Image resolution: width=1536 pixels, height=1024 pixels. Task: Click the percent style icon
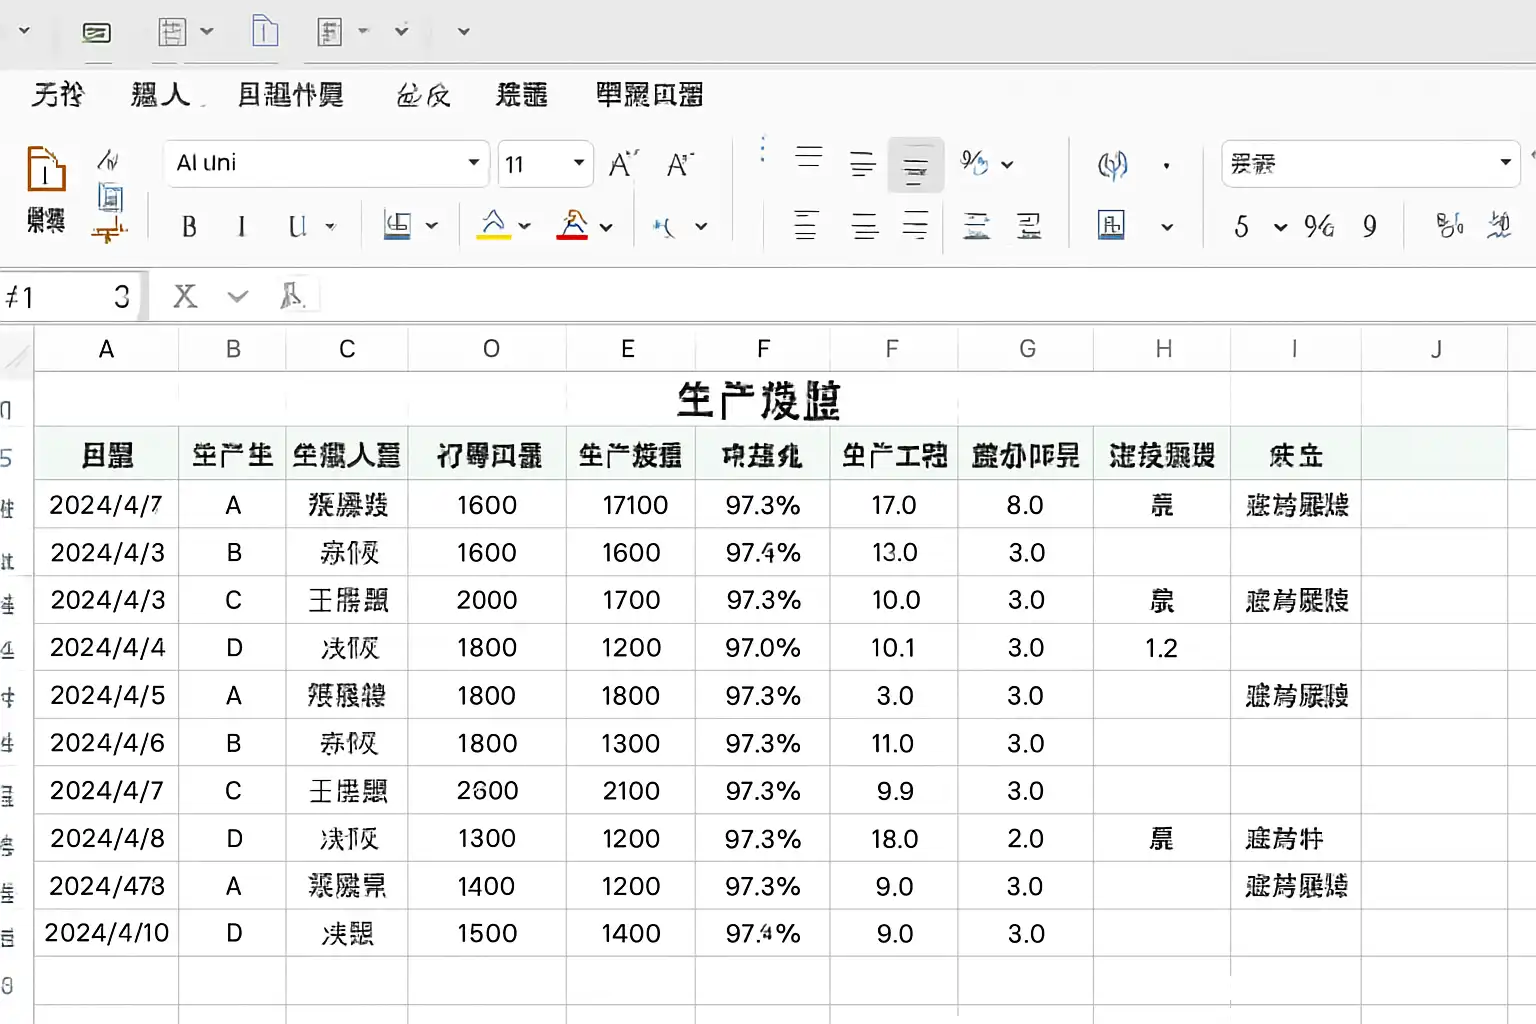(1318, 226)
